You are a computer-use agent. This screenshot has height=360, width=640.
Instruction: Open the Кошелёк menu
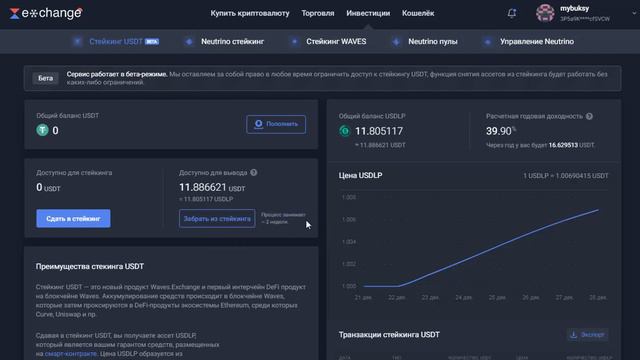(418, 13)
